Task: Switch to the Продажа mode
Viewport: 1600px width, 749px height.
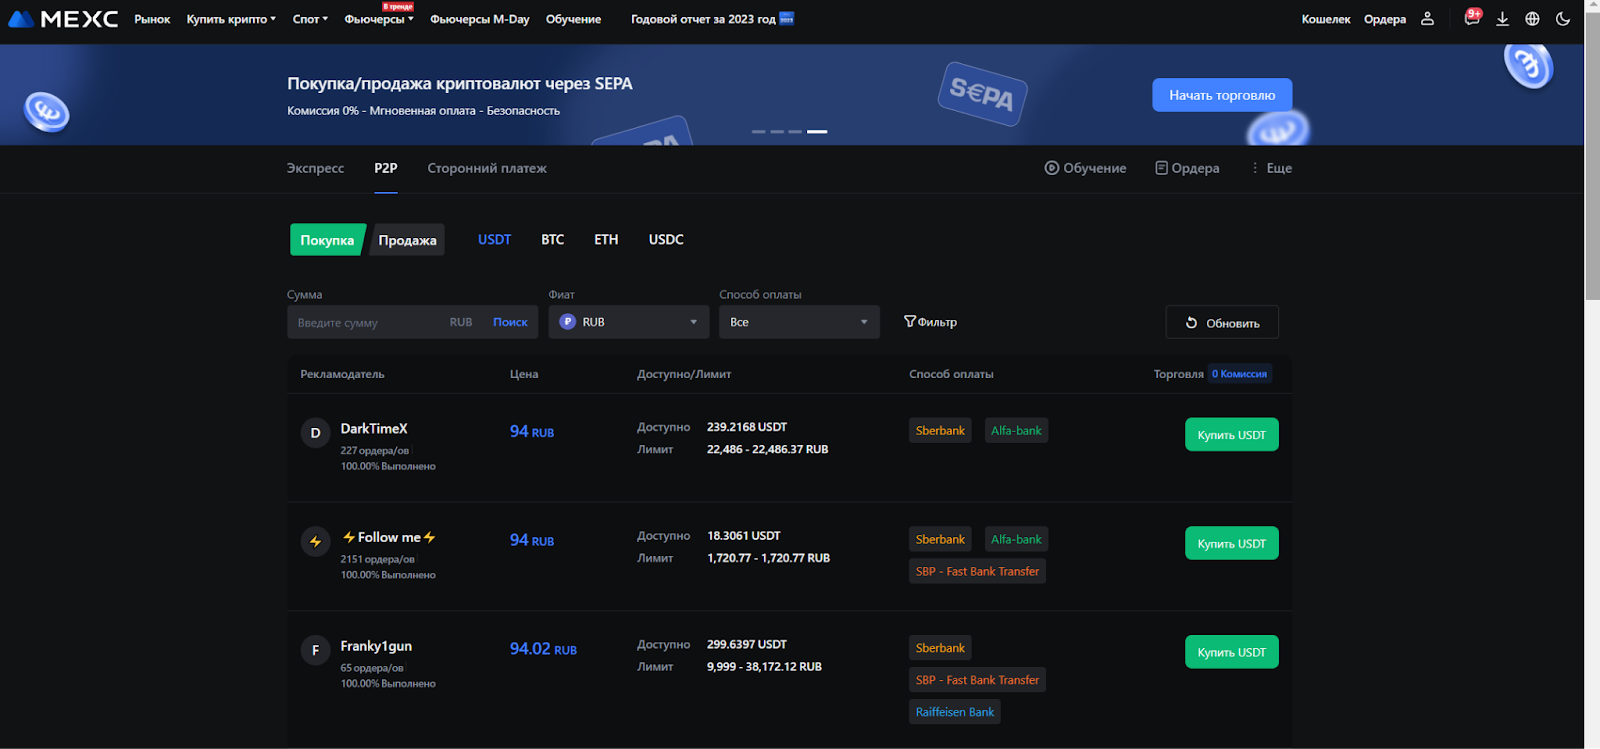Action: pos(407,240)
